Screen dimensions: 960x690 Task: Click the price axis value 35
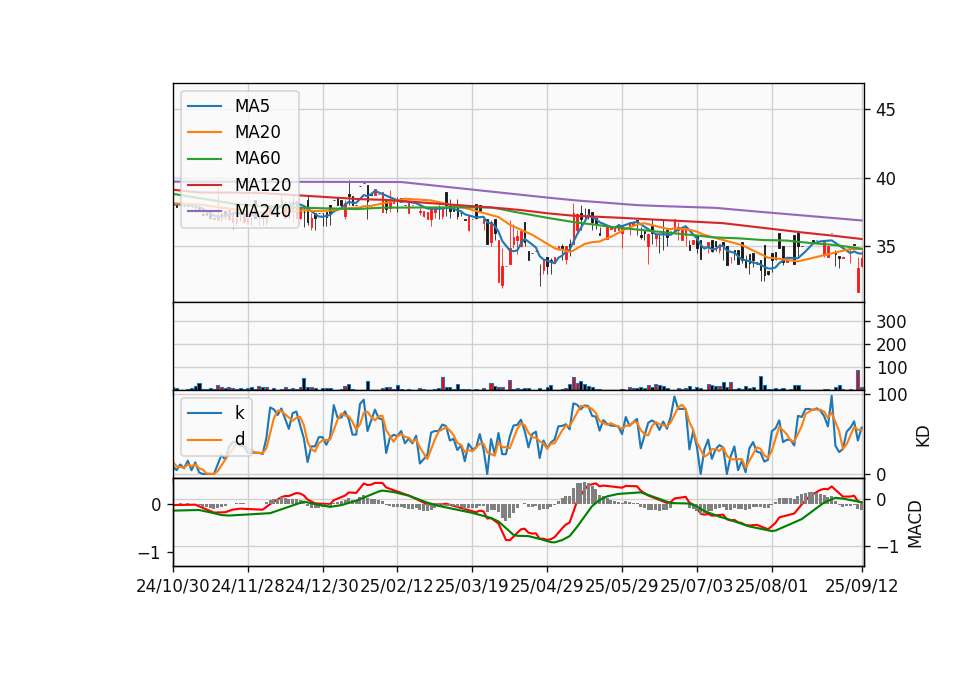click(x=885, y=247)
